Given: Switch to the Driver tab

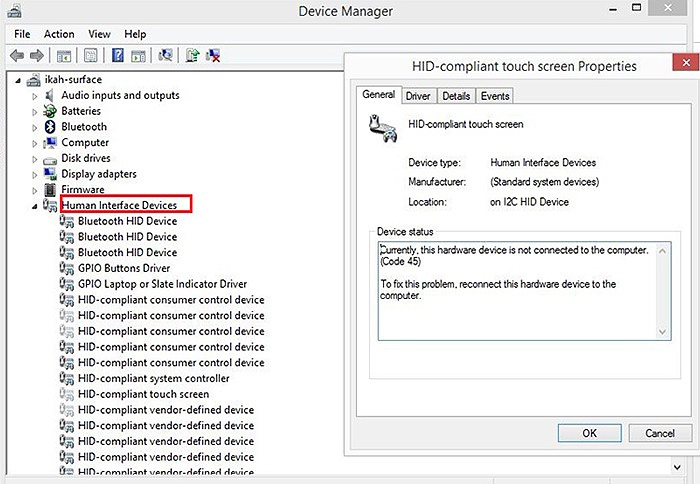Looking at the screenshot, I should tap(418, 96).
